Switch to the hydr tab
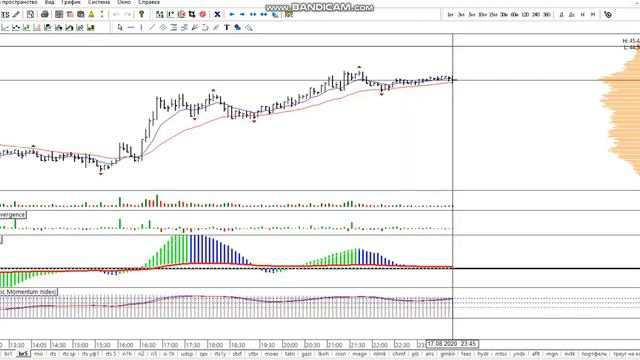640x360 pixels. (x=483, y=354)
